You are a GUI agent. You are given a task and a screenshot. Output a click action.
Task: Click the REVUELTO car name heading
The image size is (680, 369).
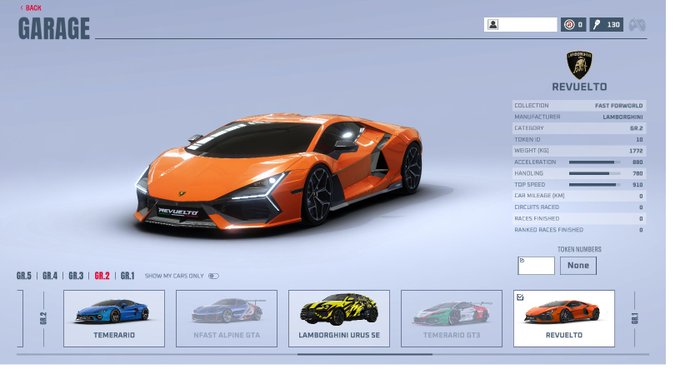[579, 87]
